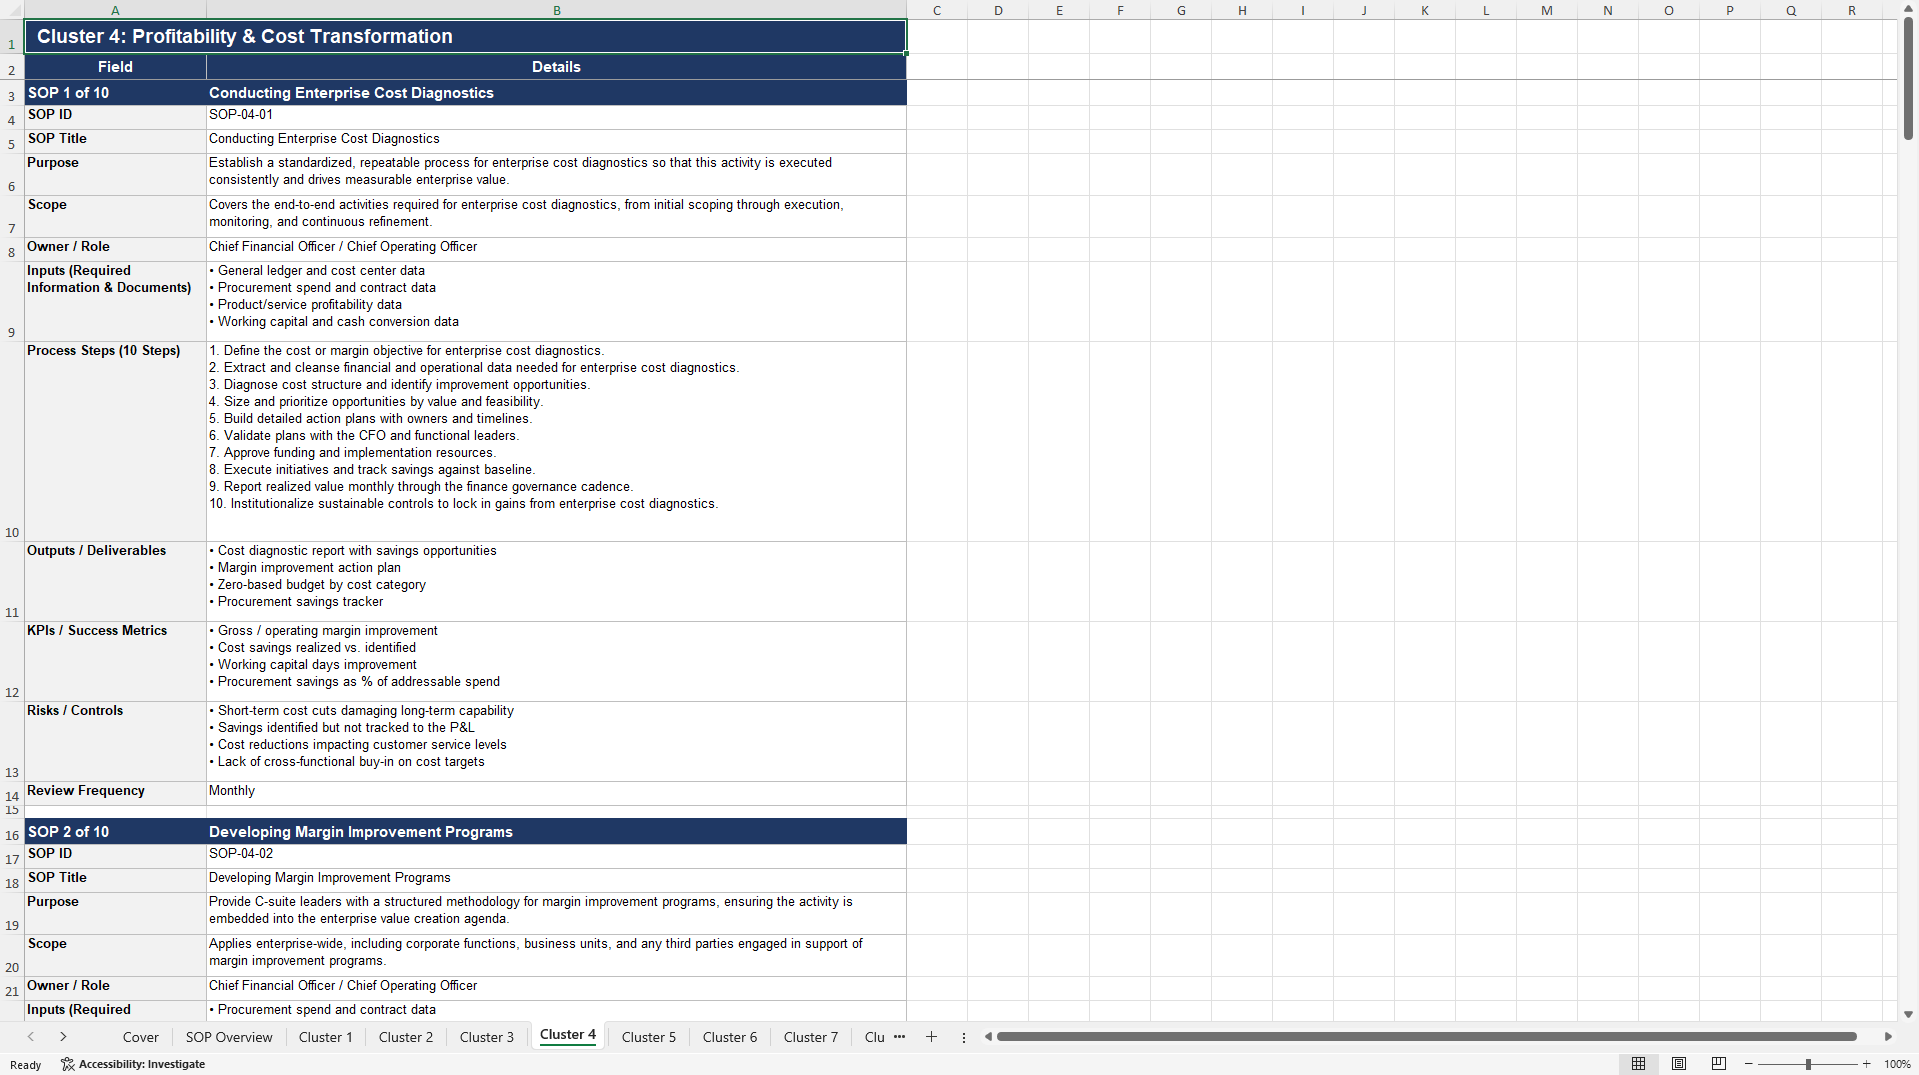Switch to Page Break Preview icon
The width and height of the screenshot is (1919, 1075).
tap(1719, 1064)
